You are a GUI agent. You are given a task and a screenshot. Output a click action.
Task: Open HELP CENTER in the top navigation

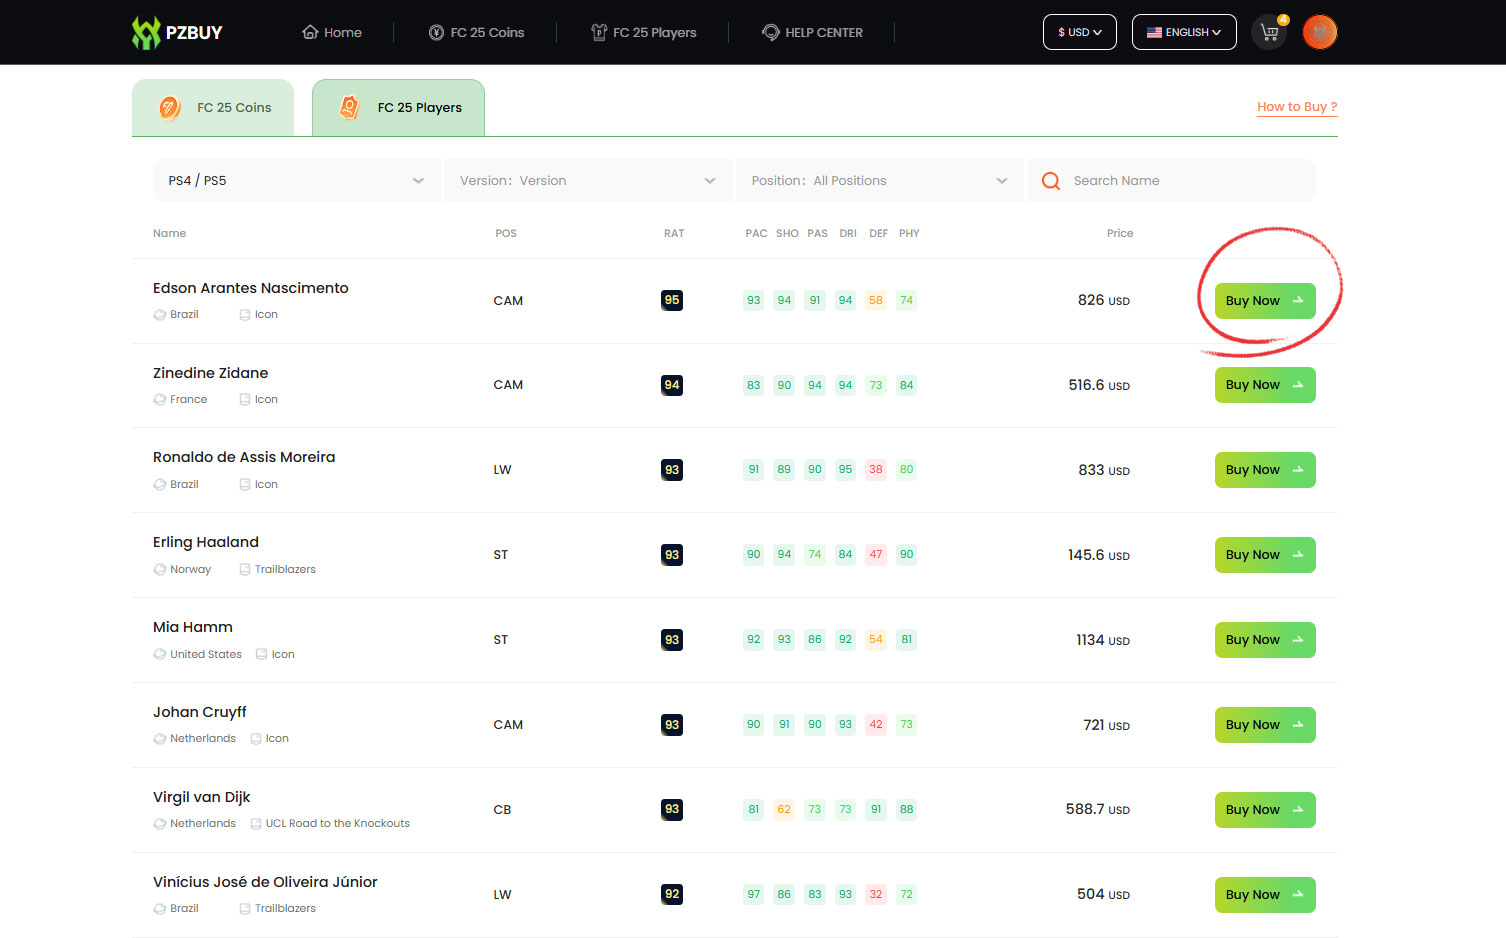tap(813, 32)
